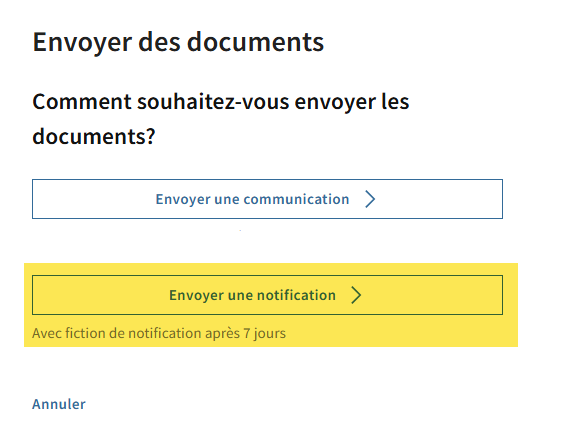The image size is (562, 437).
Task: Click the word "notification" inside the highlighted button
Action: click(x=296, y=295)
